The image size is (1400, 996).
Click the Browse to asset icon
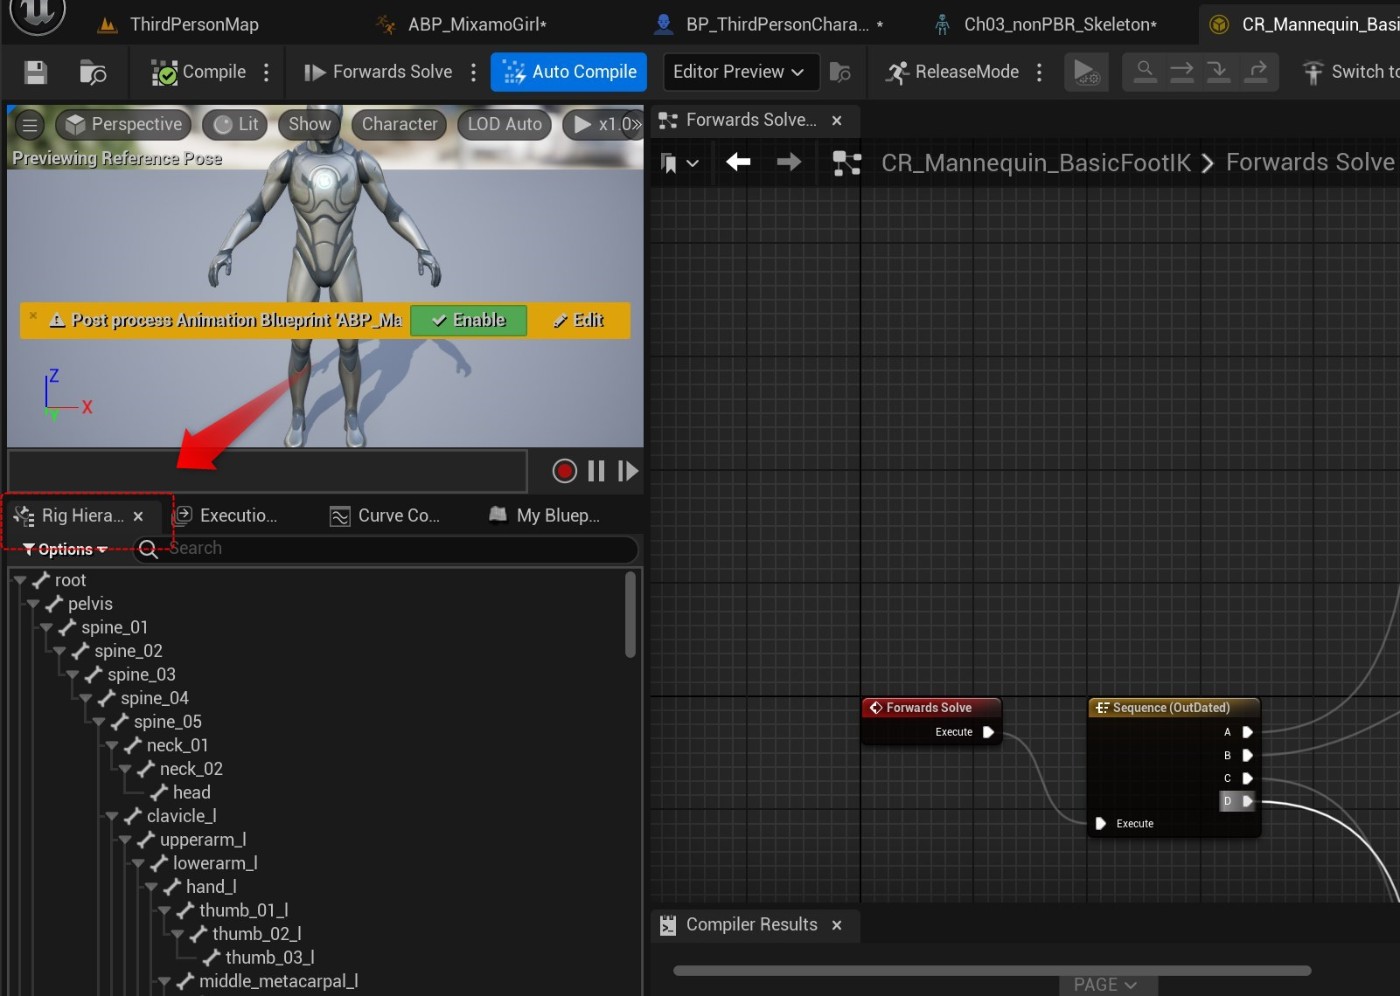(x=93, y=72)
